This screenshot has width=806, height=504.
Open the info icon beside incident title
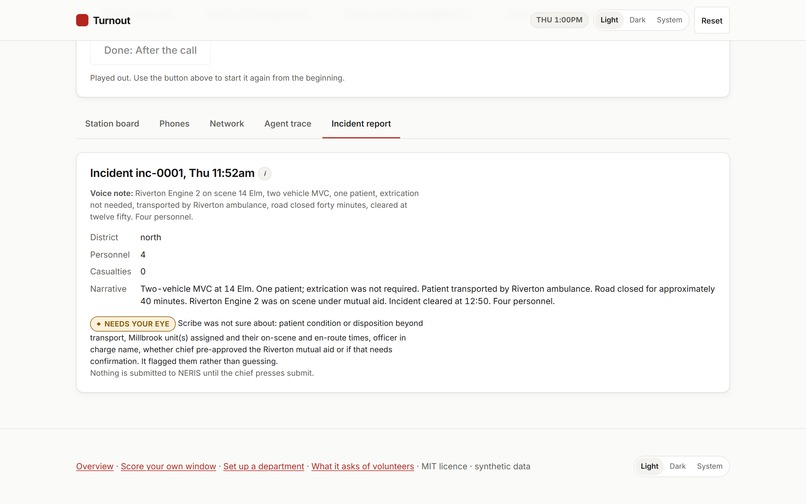(x=265, y=174)
